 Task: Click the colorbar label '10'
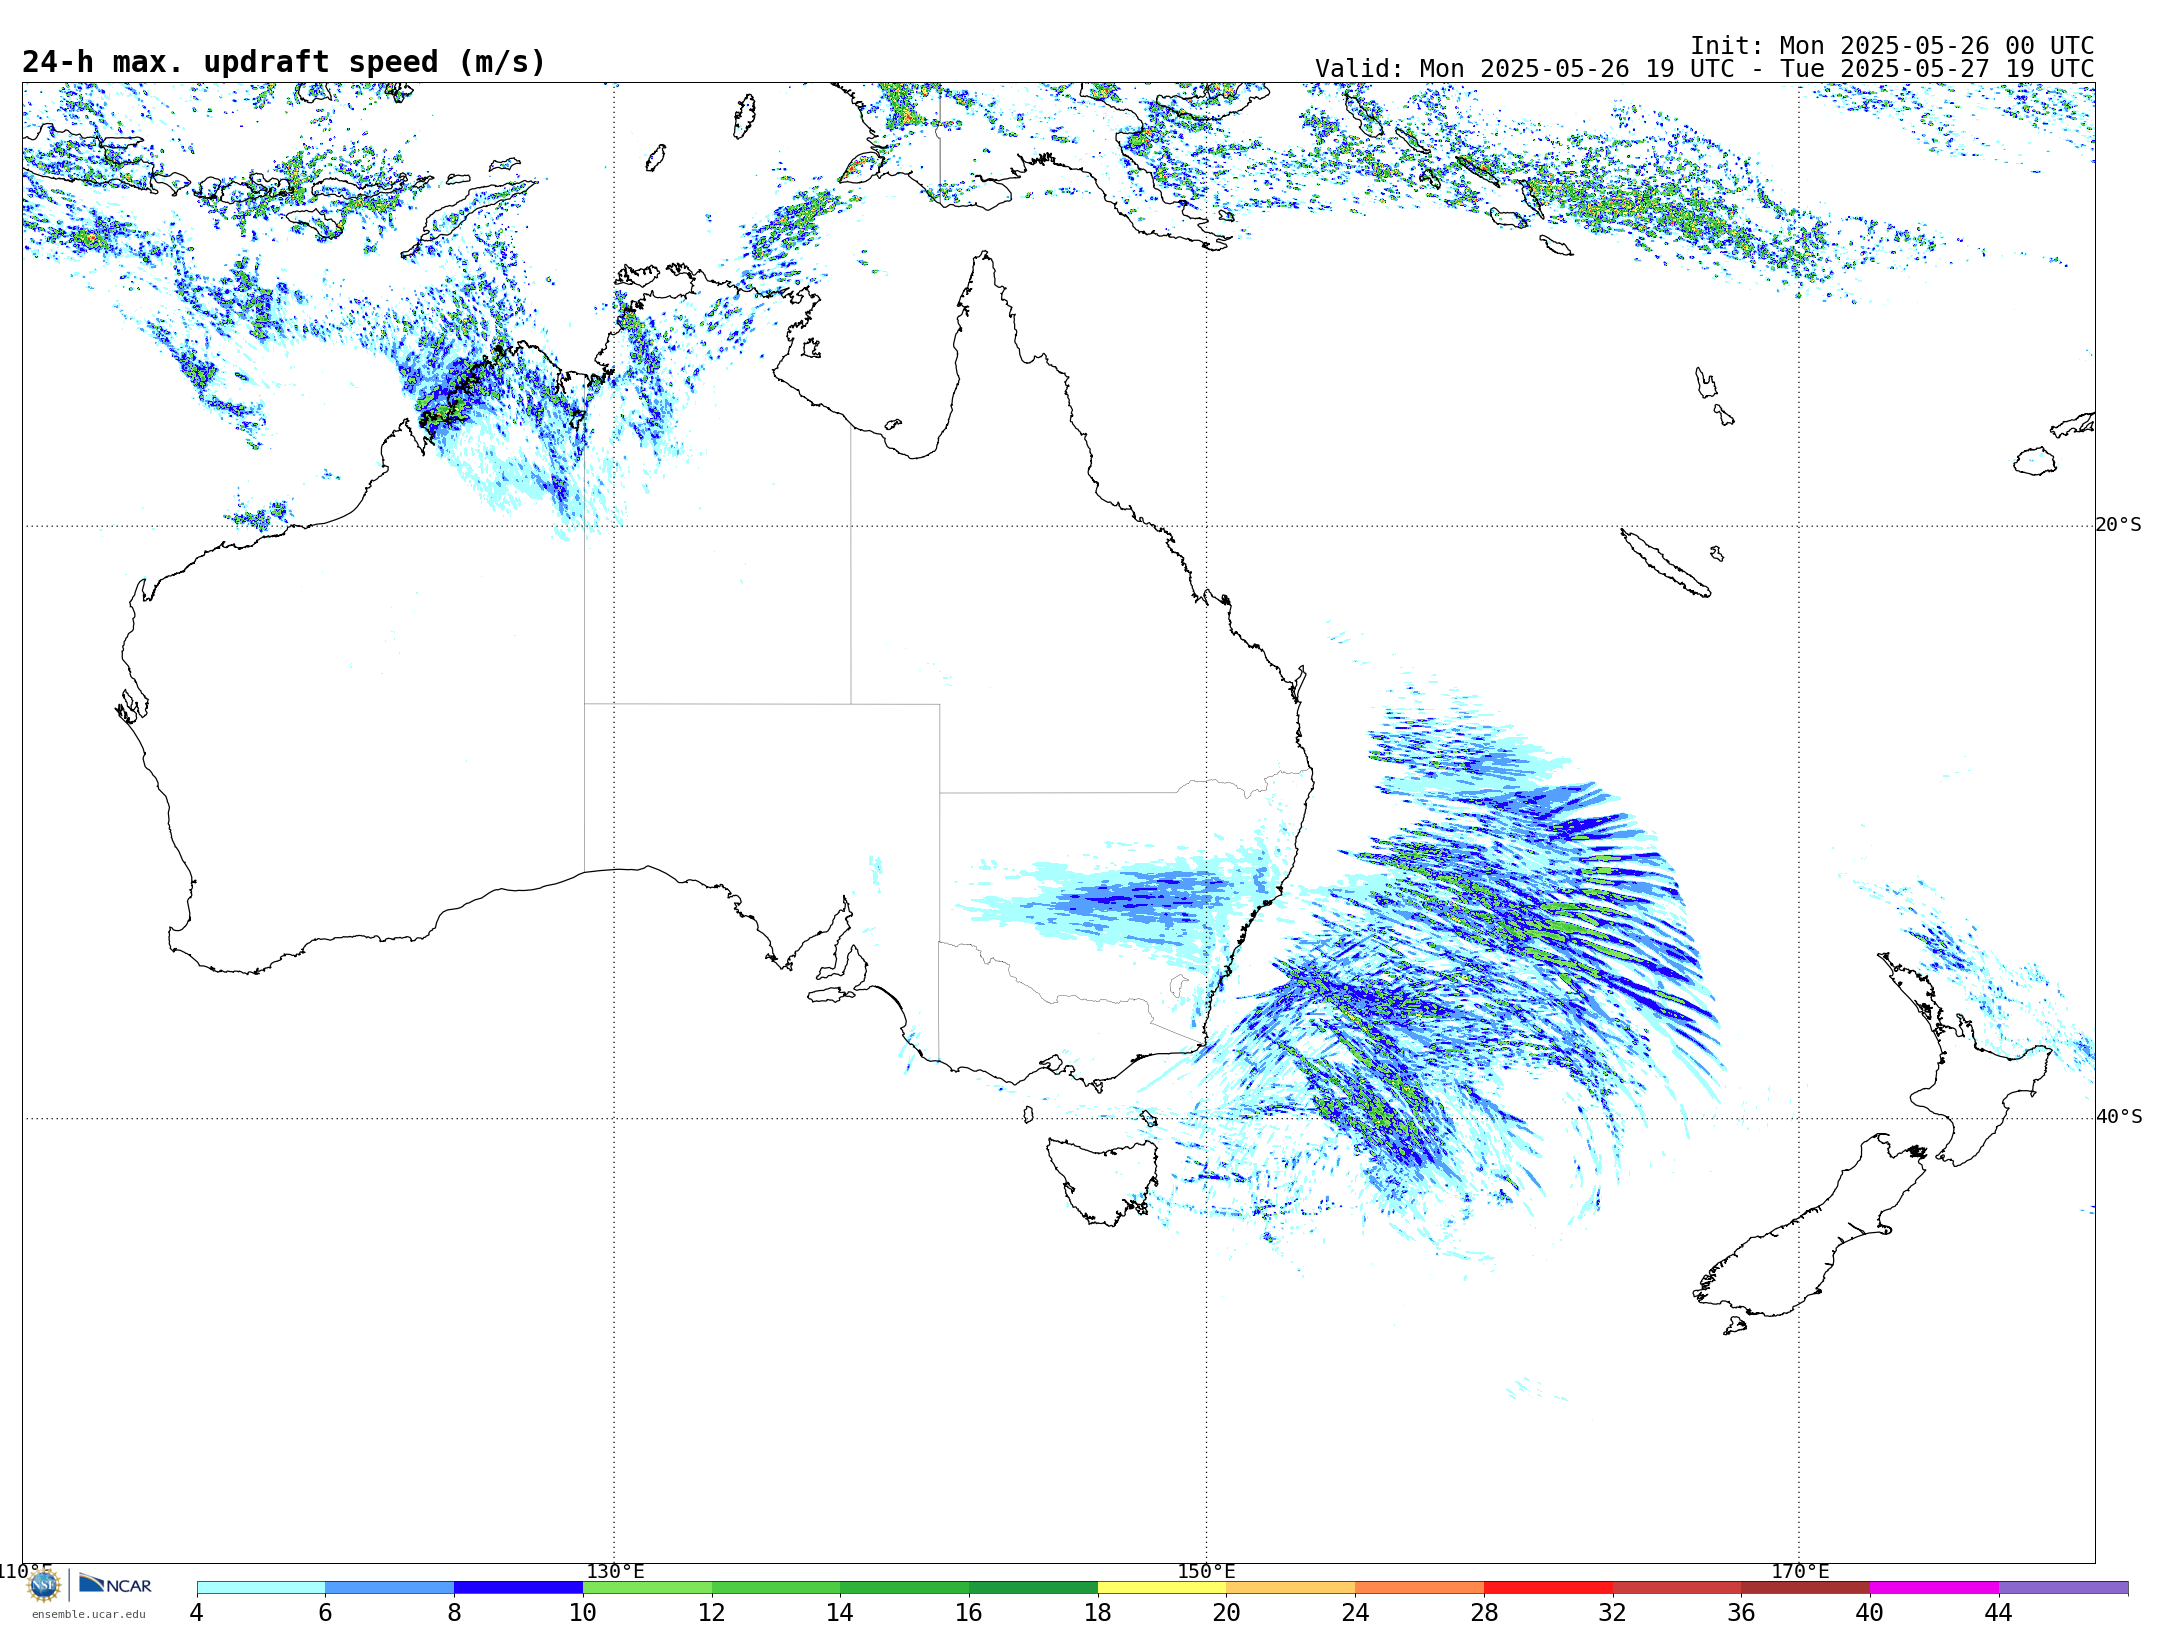pyautogui.click(x=583, y=1612)
